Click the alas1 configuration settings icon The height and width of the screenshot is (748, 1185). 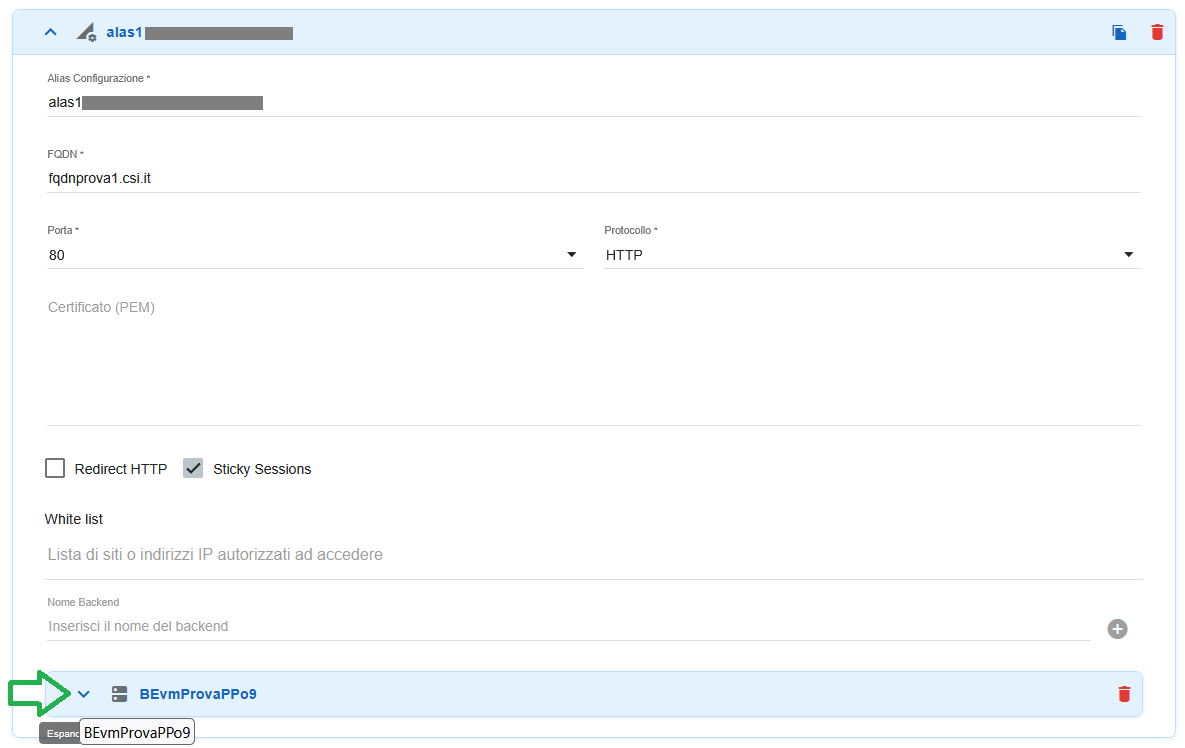[86, 32]
